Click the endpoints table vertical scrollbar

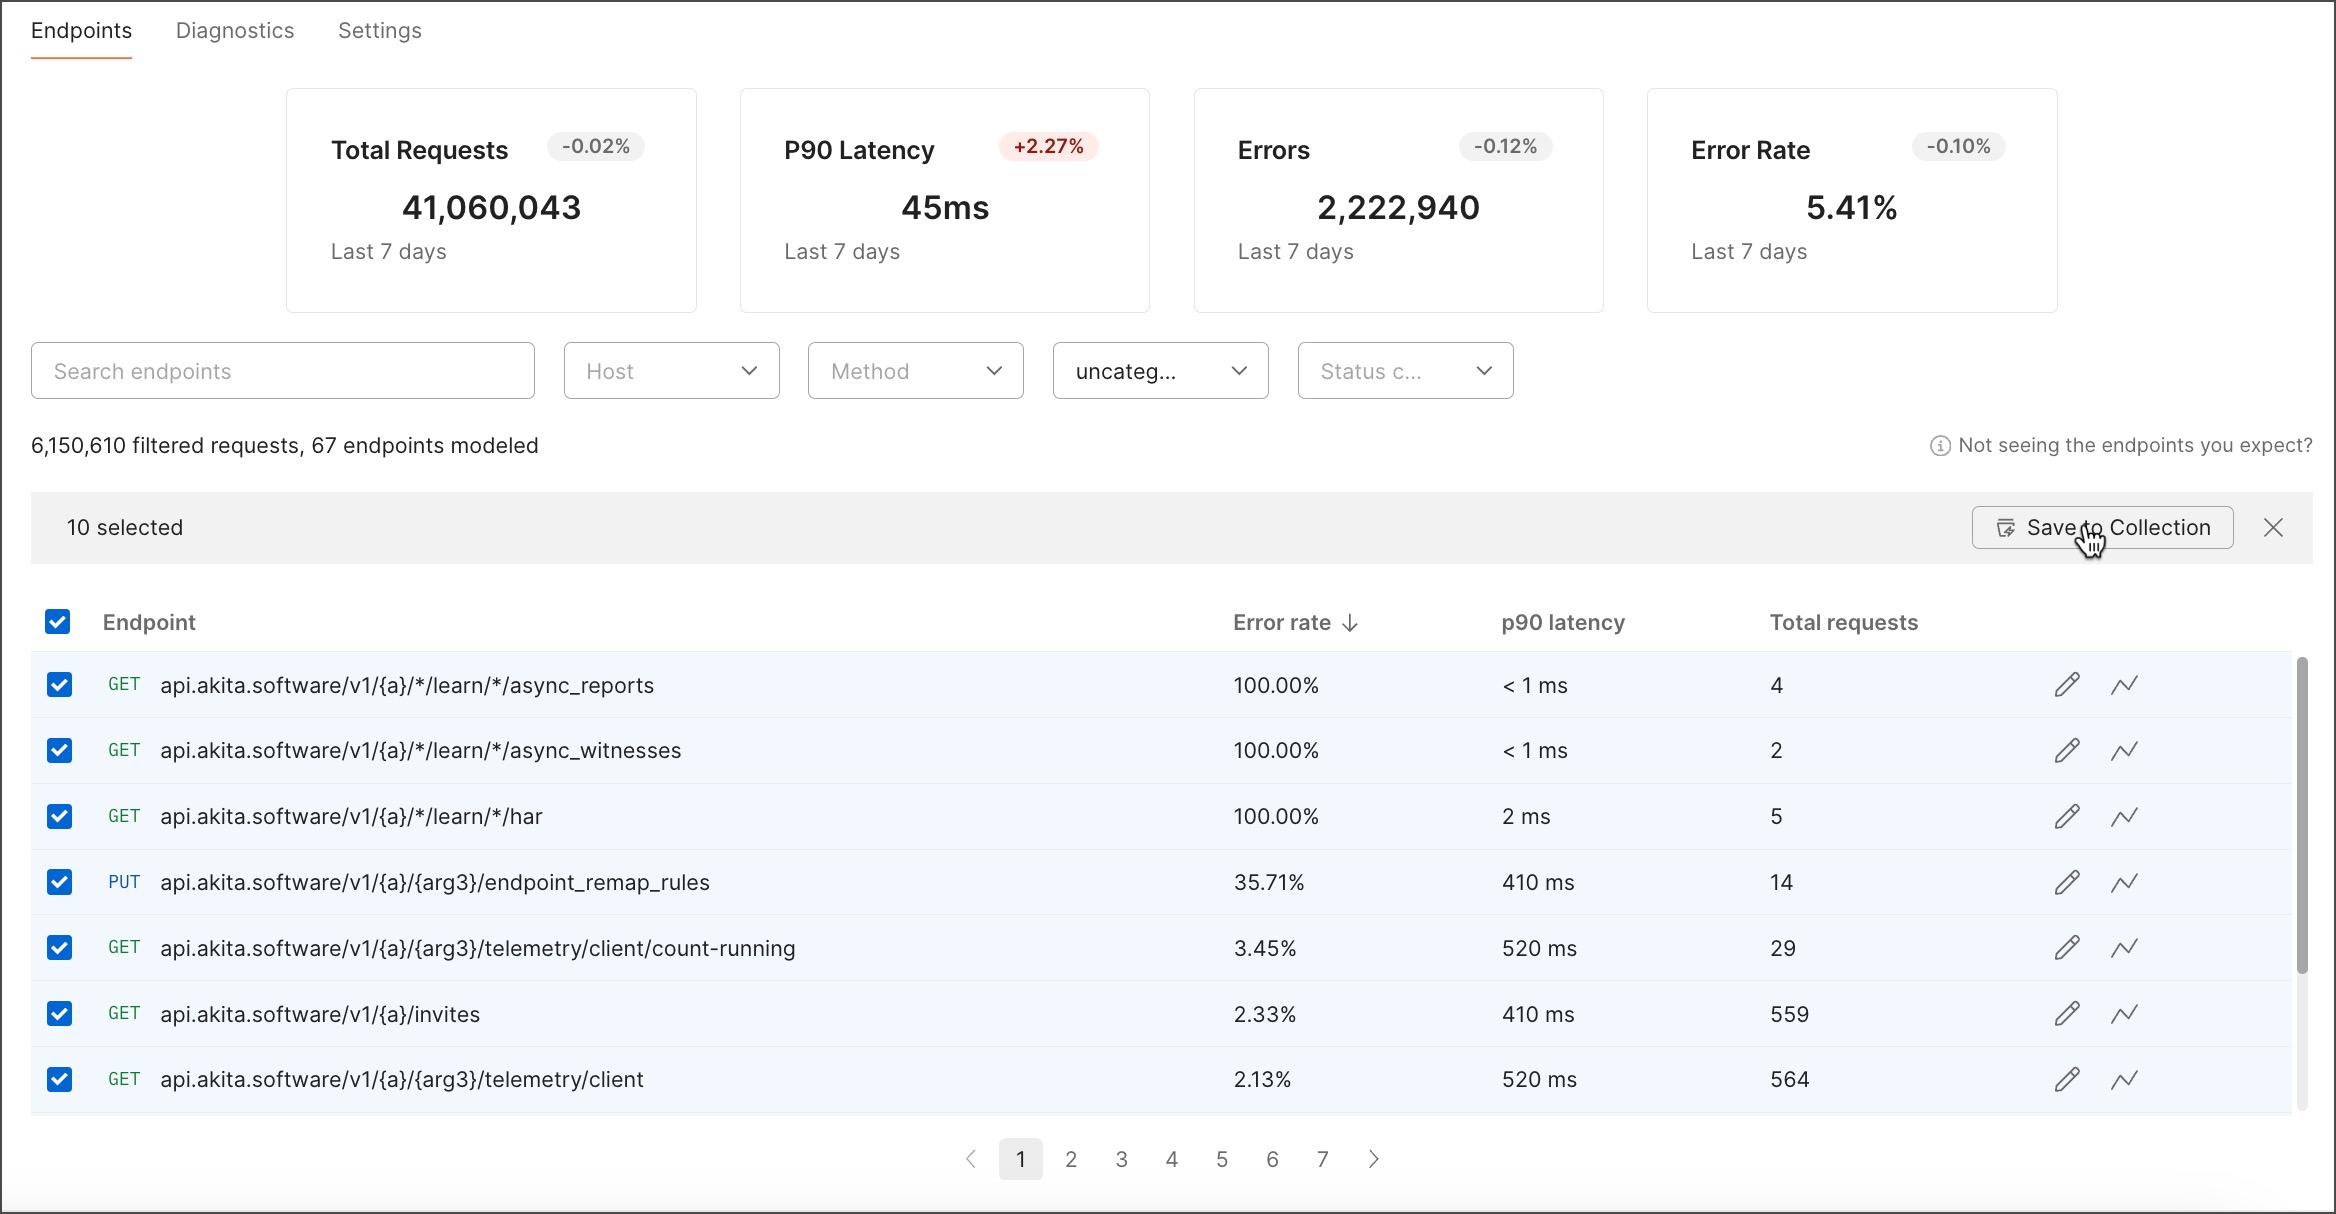(2302, 815)
